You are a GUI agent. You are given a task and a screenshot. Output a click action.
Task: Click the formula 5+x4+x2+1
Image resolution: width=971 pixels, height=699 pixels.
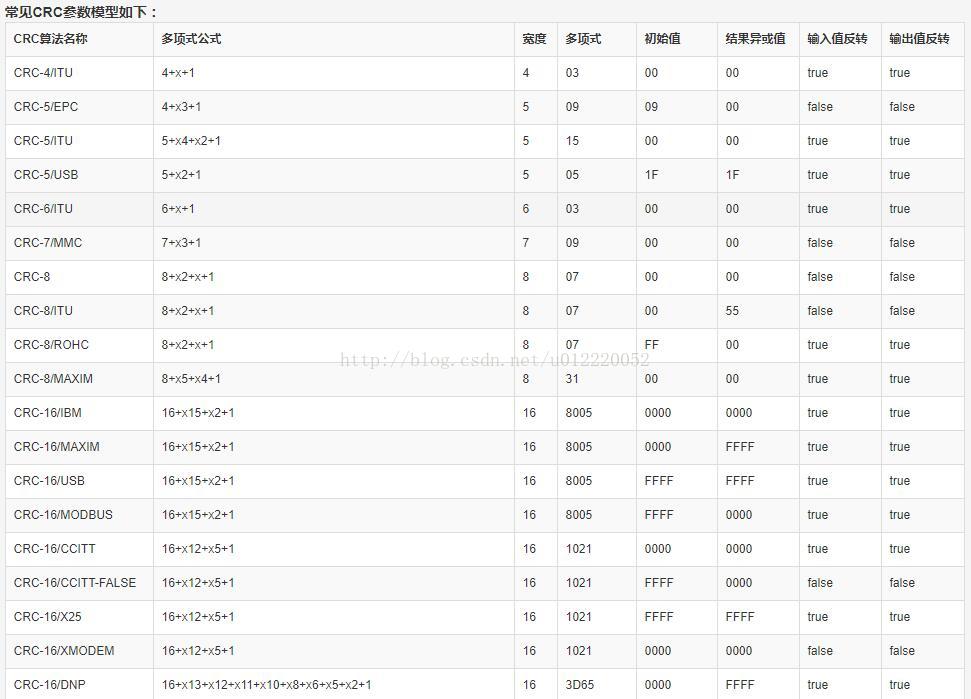(x=191, y=141)
